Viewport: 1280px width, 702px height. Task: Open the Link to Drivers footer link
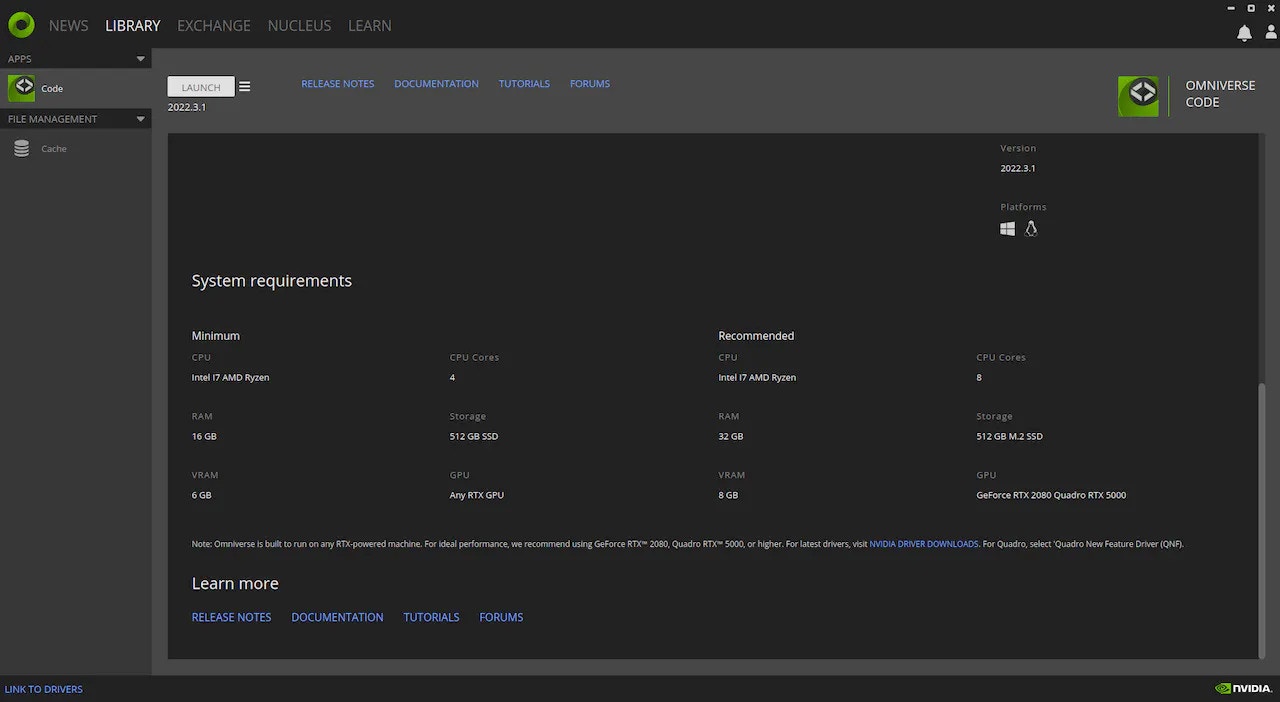44,689
